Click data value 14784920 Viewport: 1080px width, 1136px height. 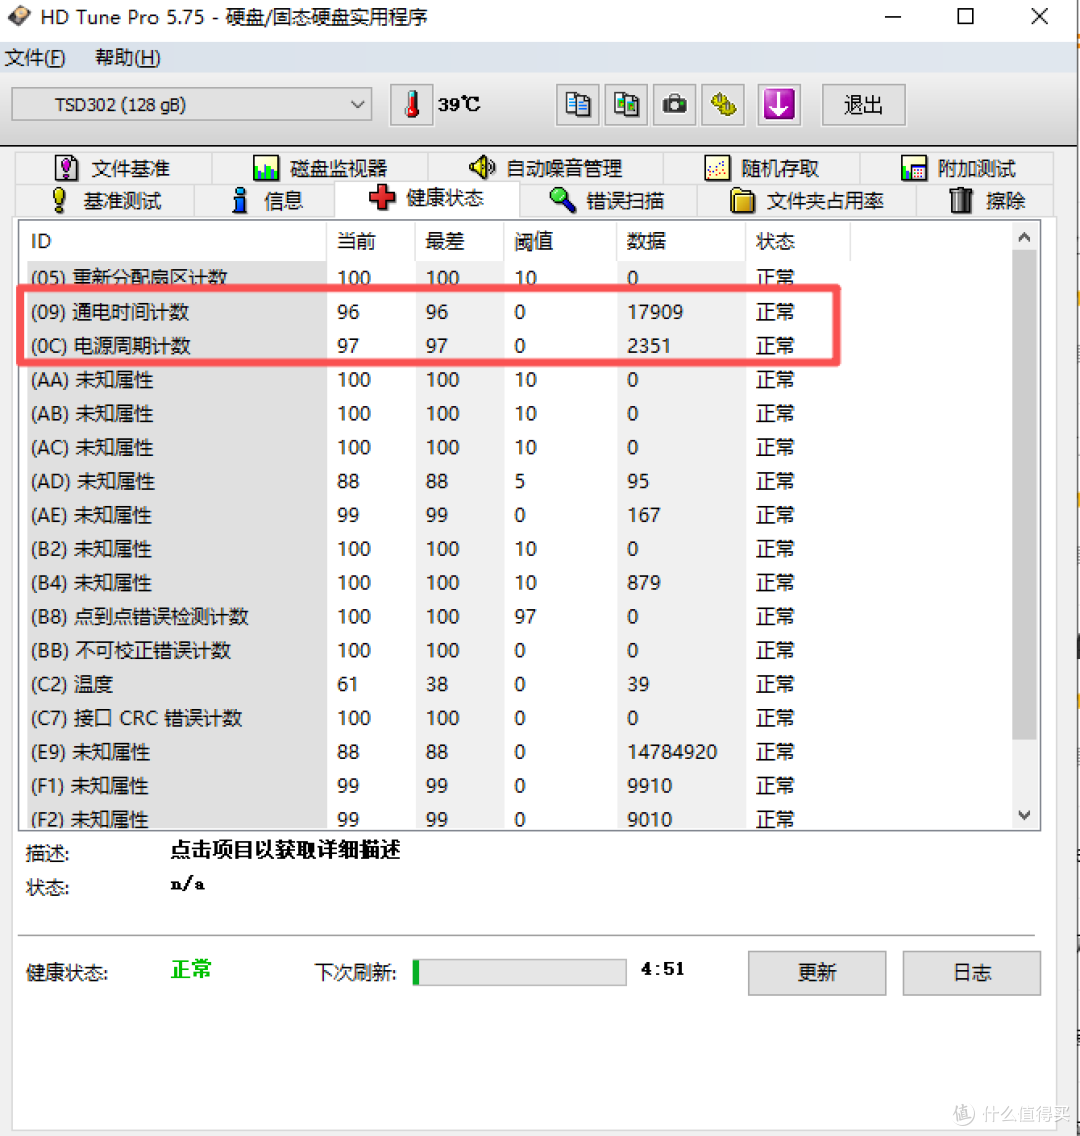pos(672,752)
